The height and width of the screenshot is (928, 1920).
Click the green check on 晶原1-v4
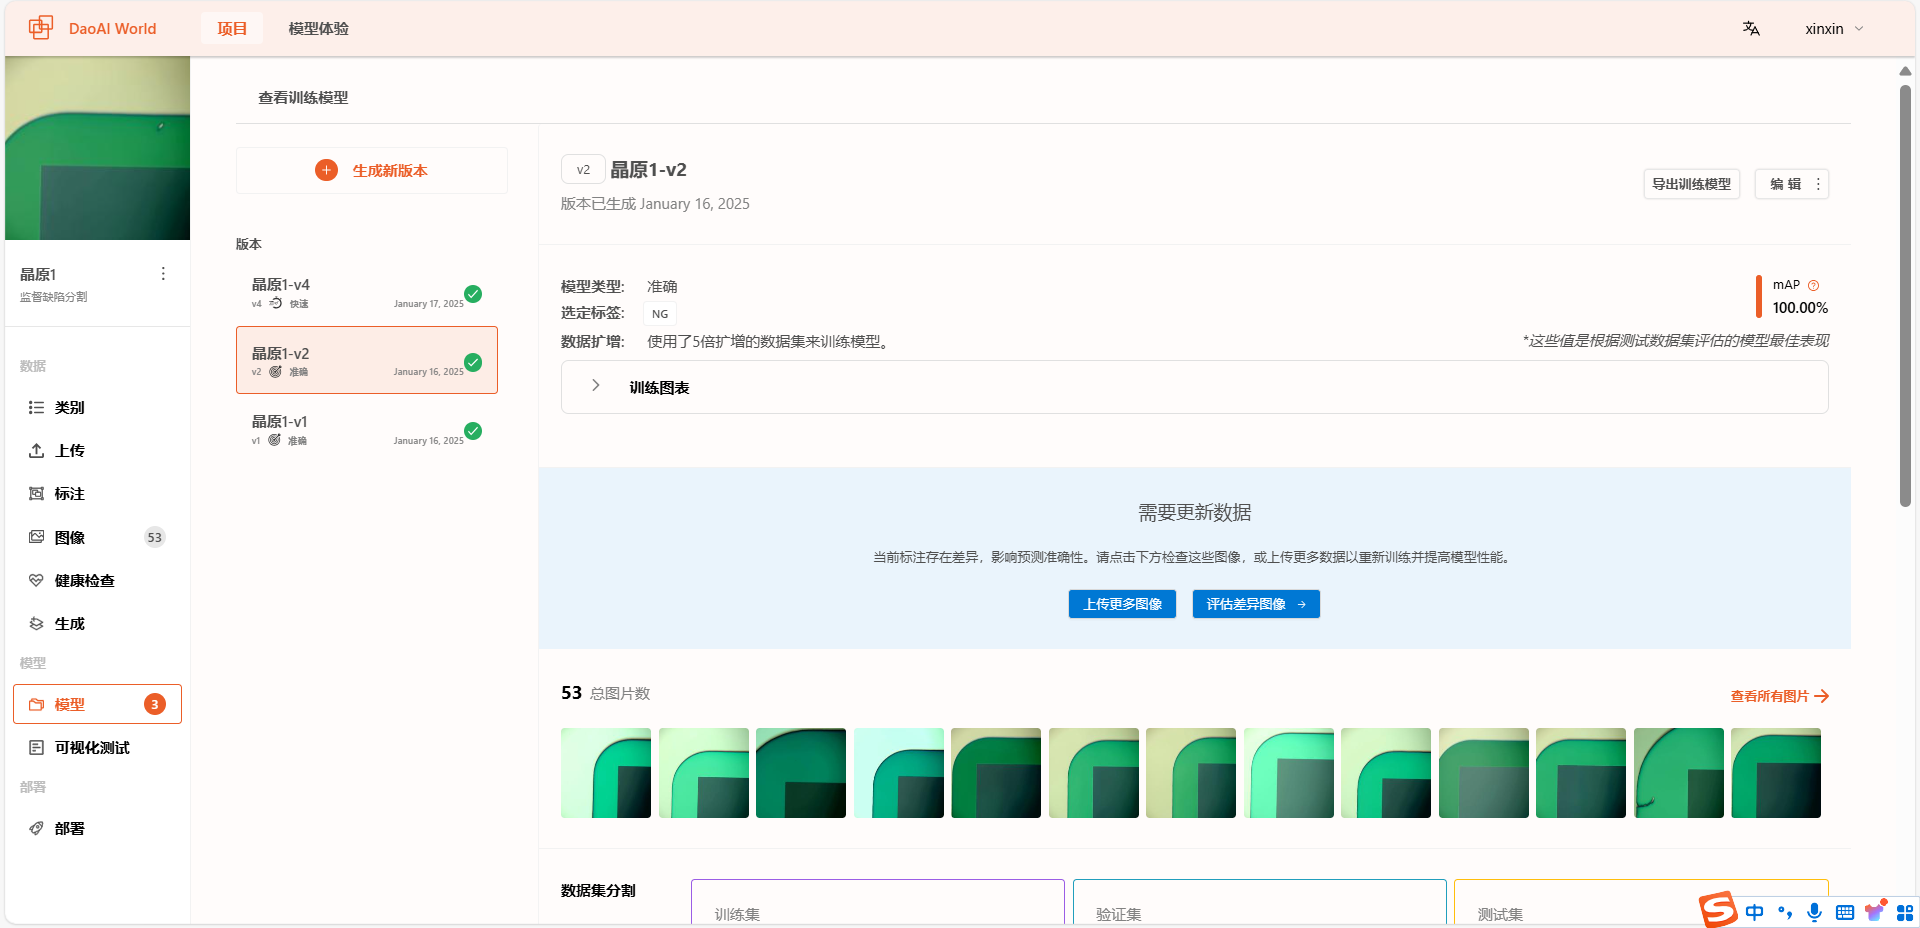pos(473,294)
